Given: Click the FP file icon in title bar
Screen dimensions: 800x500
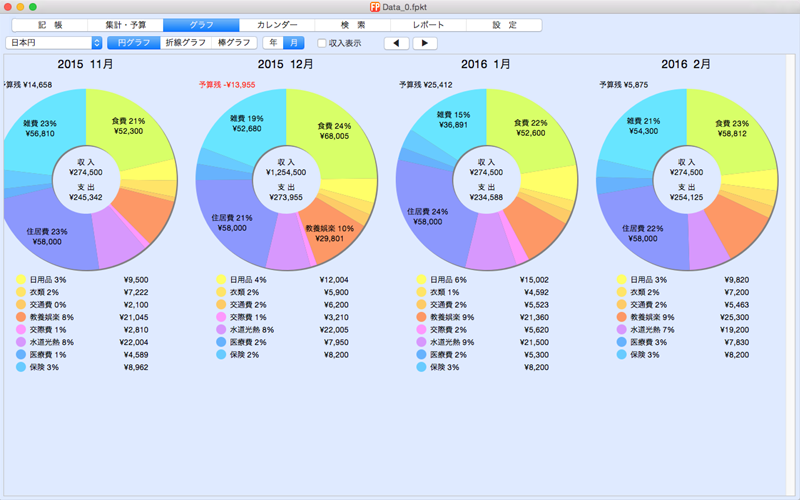Looking at the screenshot, I should click(x=375, y=7).
